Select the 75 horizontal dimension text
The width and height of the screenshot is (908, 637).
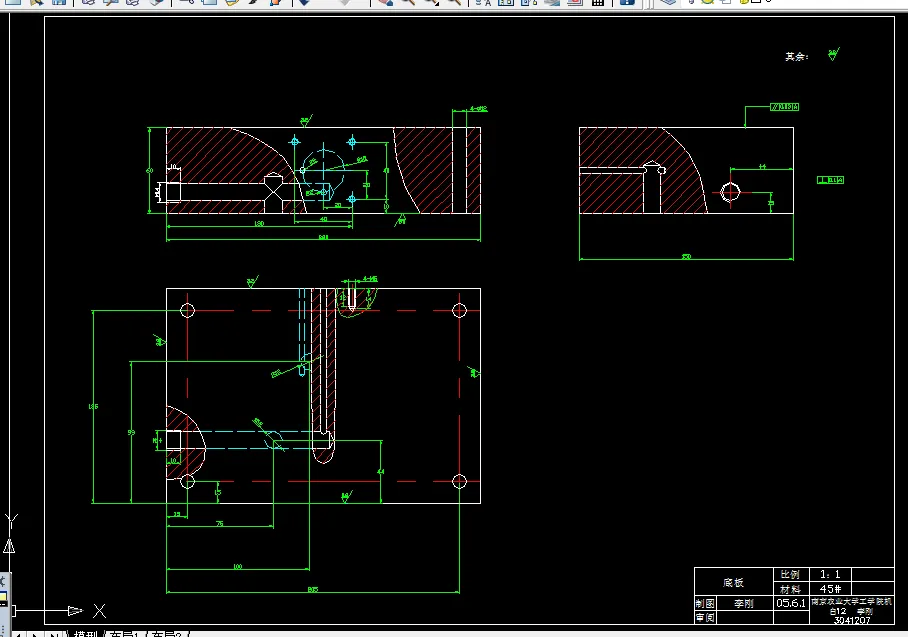click(x=219, y=523)
